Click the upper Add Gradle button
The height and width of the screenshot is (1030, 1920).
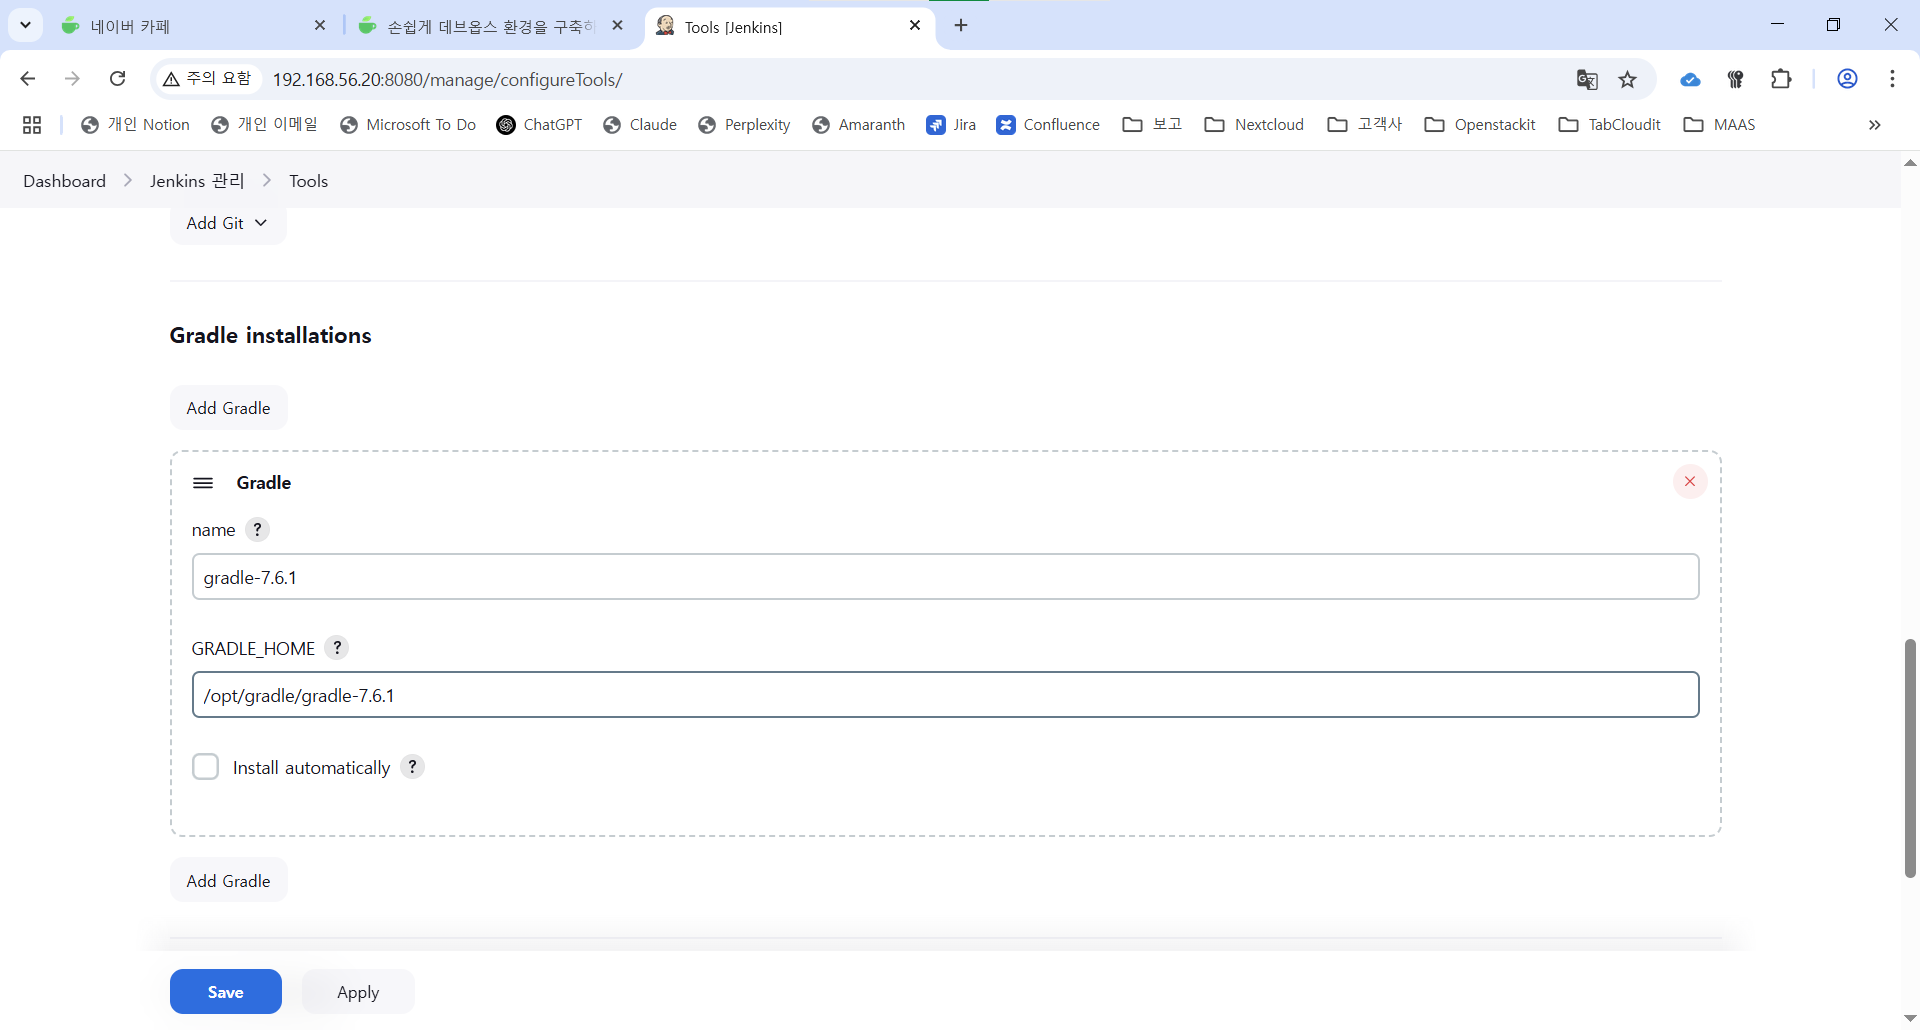click(x=228, y=408)
